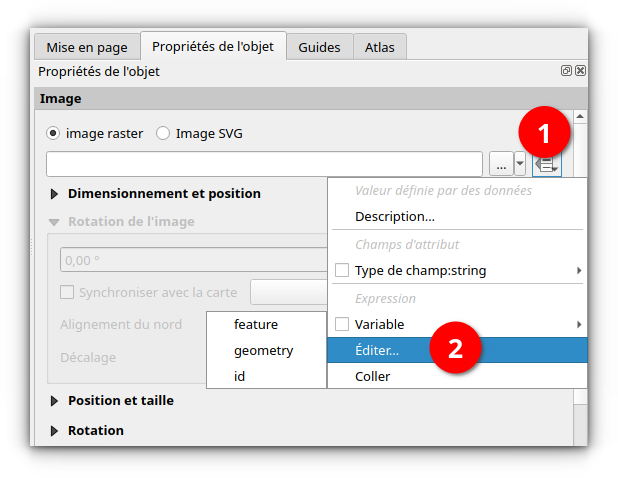
Task: Close the Propriétés de l'objet panel
Action: tap(580, 72)
